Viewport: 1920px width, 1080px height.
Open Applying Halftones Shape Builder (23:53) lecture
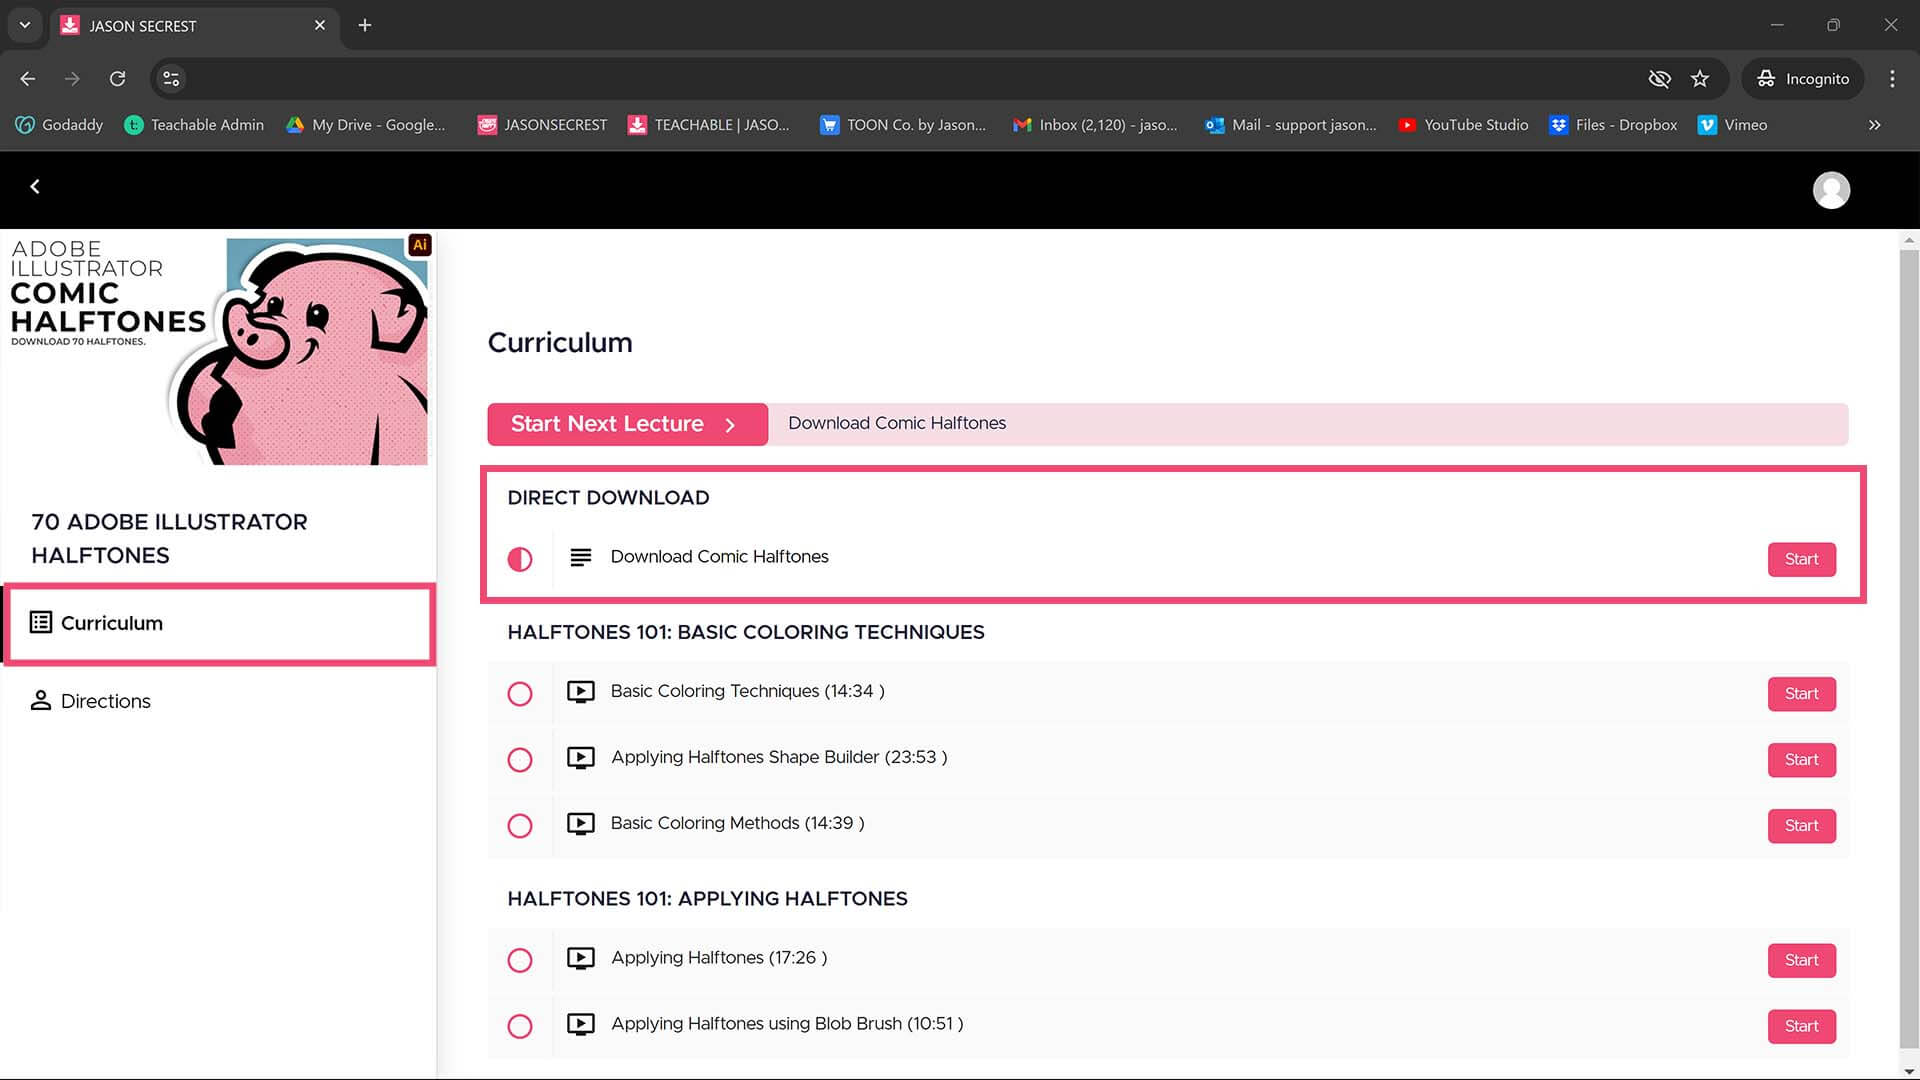779,757
